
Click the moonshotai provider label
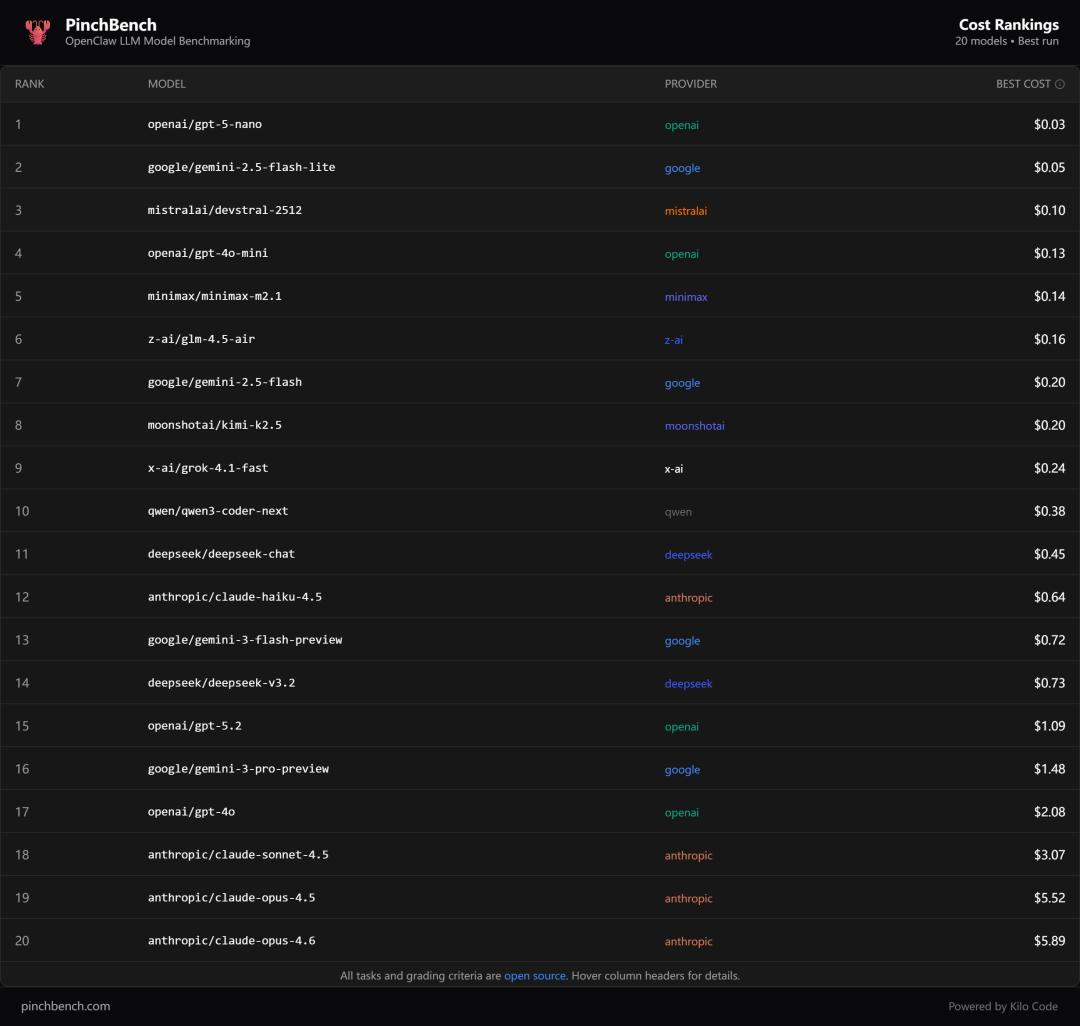694,426
